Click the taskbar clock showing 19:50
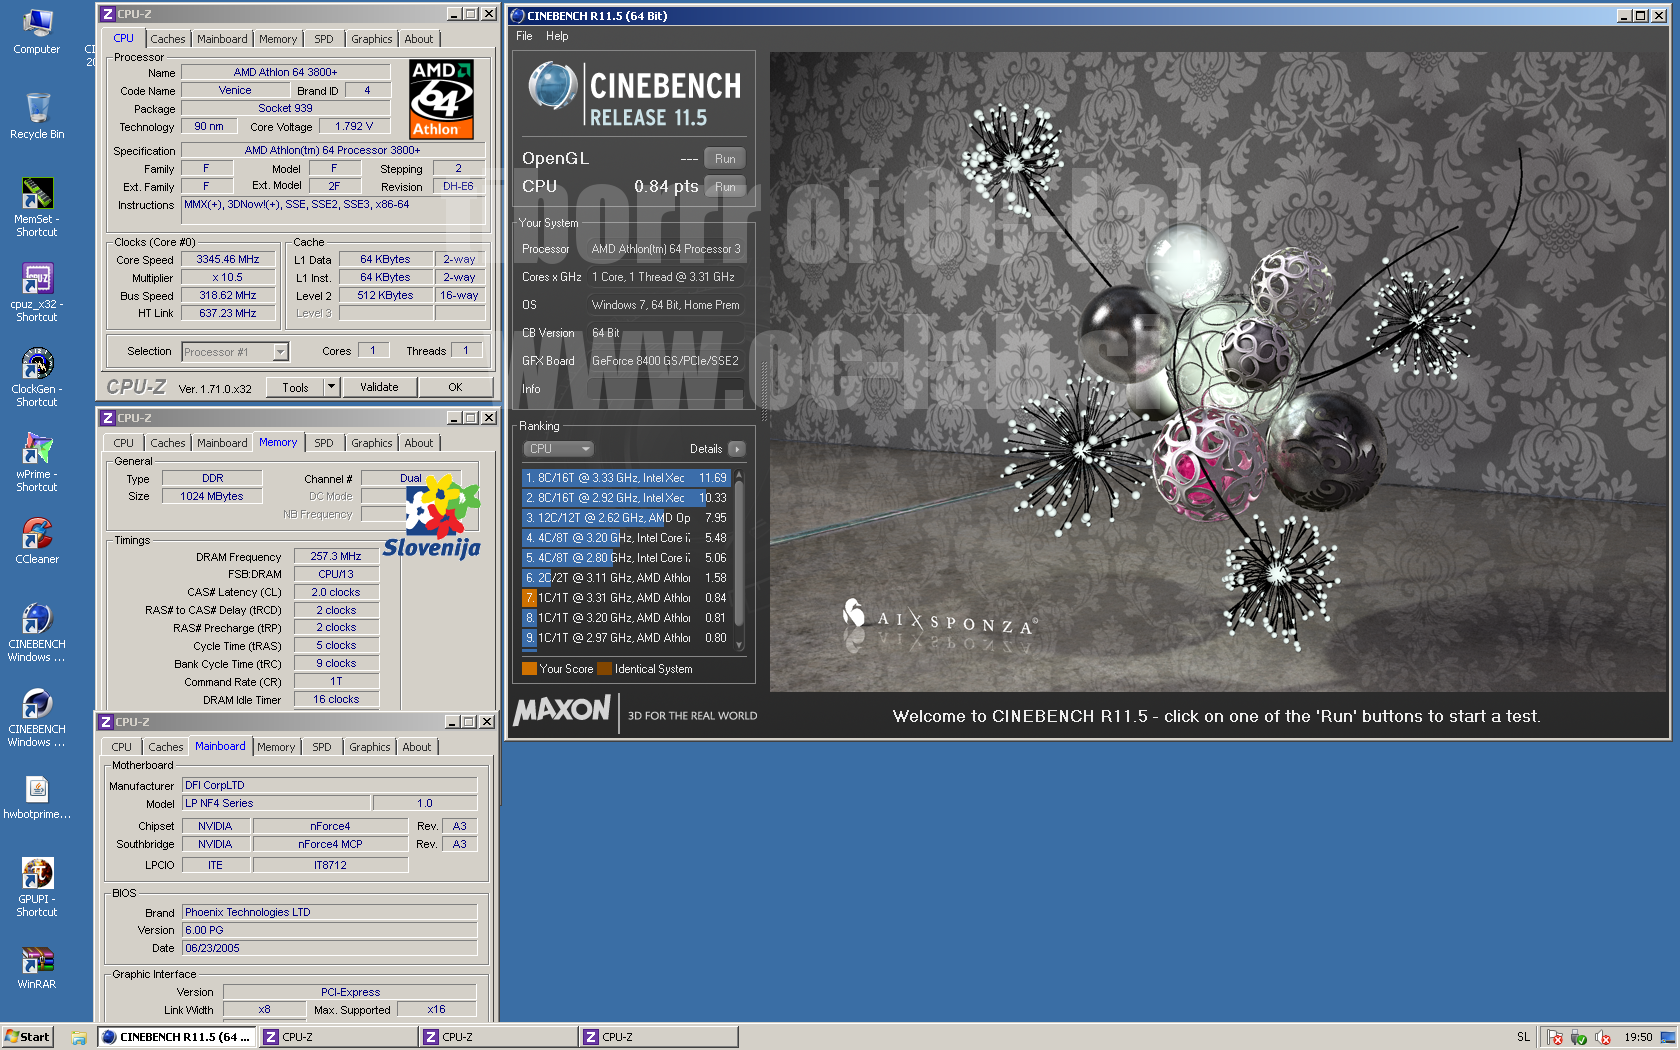Image resolution: width=1680 pixels, height=1050 pixels. click(1638, 1037)
